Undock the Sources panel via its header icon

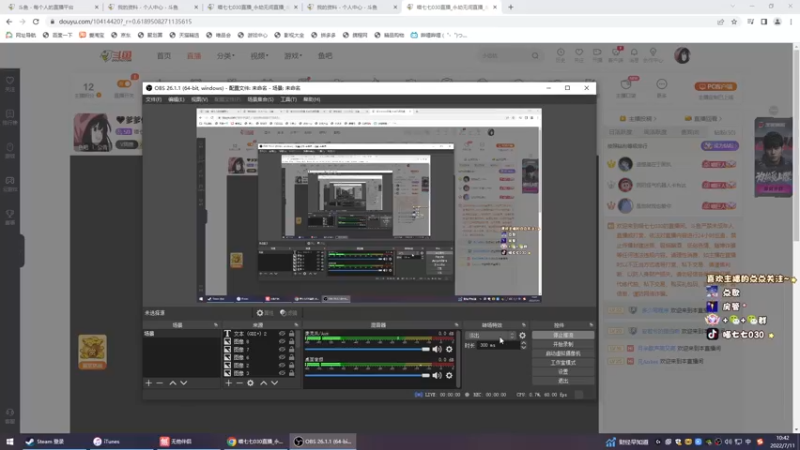tap(296, 325)
